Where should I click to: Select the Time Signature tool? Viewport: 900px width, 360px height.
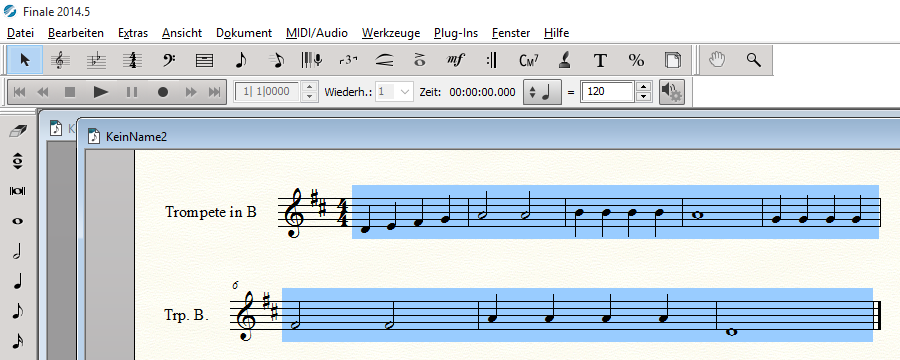tap(133, 60)
